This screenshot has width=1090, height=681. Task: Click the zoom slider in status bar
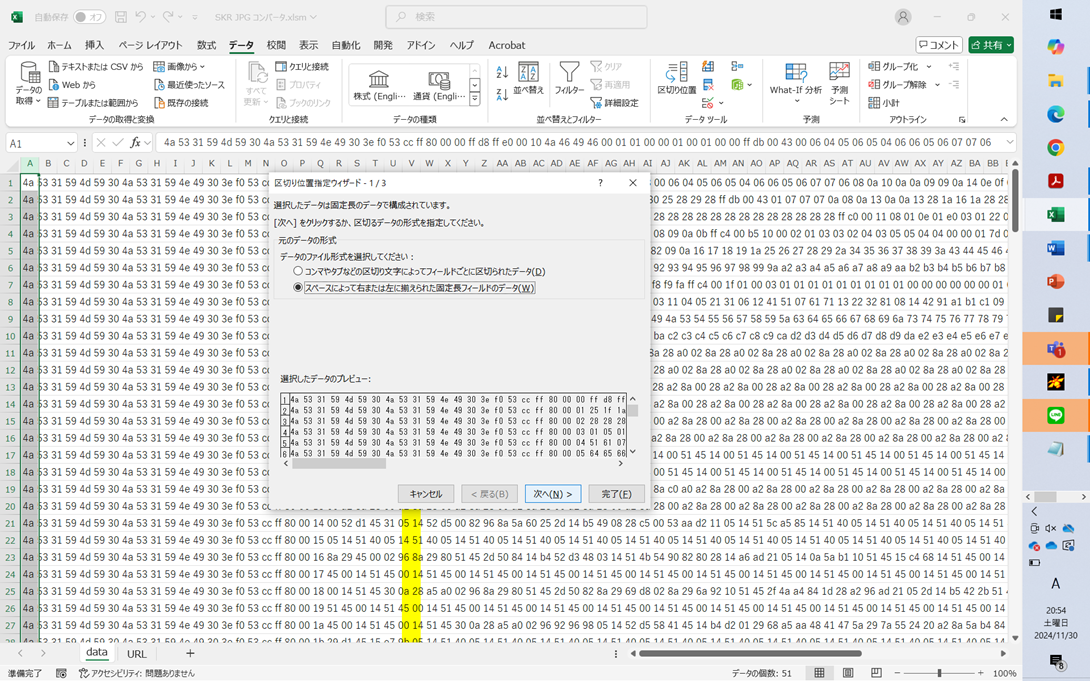(x=939, y=673)
